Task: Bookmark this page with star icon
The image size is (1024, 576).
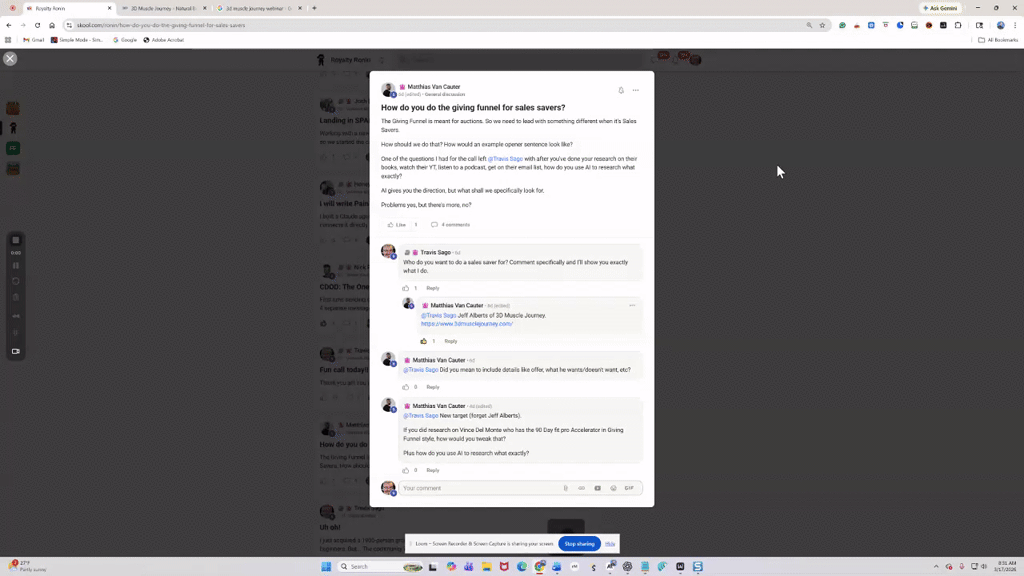Action: click(x=822, y=25)
